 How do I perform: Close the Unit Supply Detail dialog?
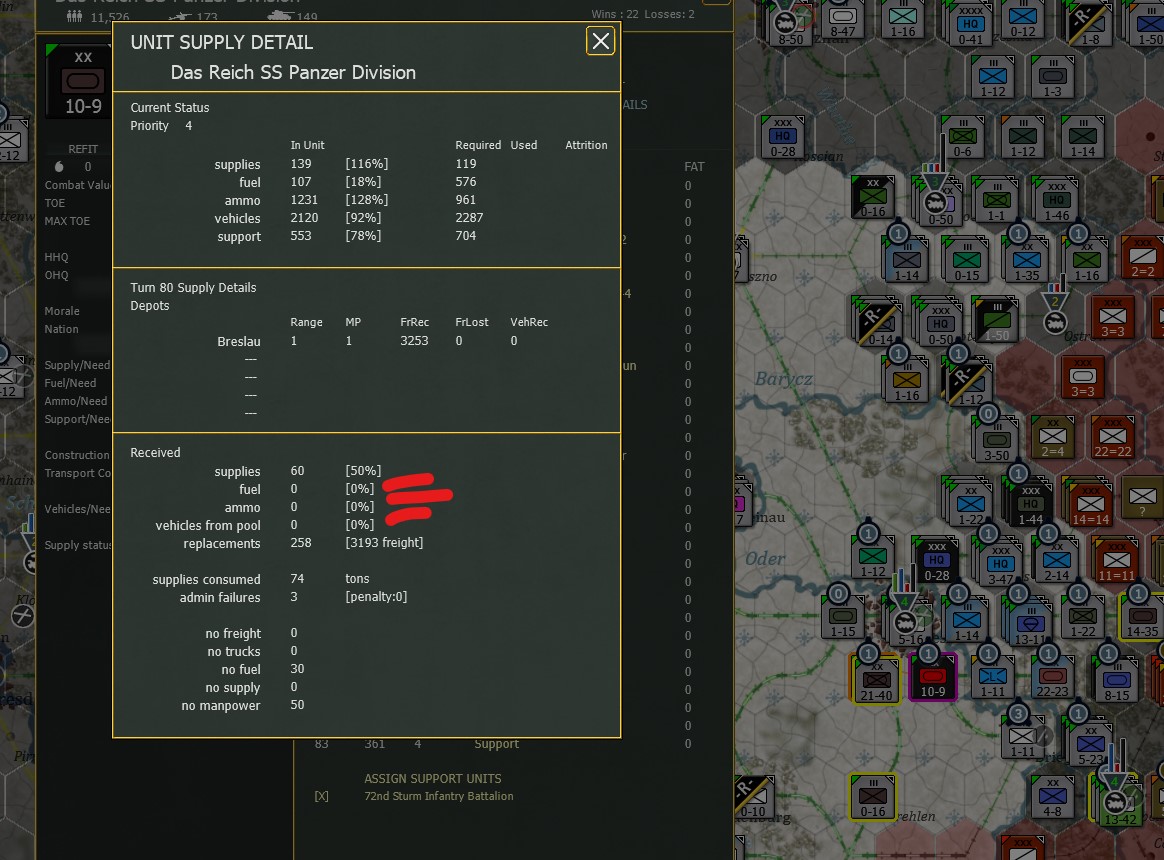601,41
